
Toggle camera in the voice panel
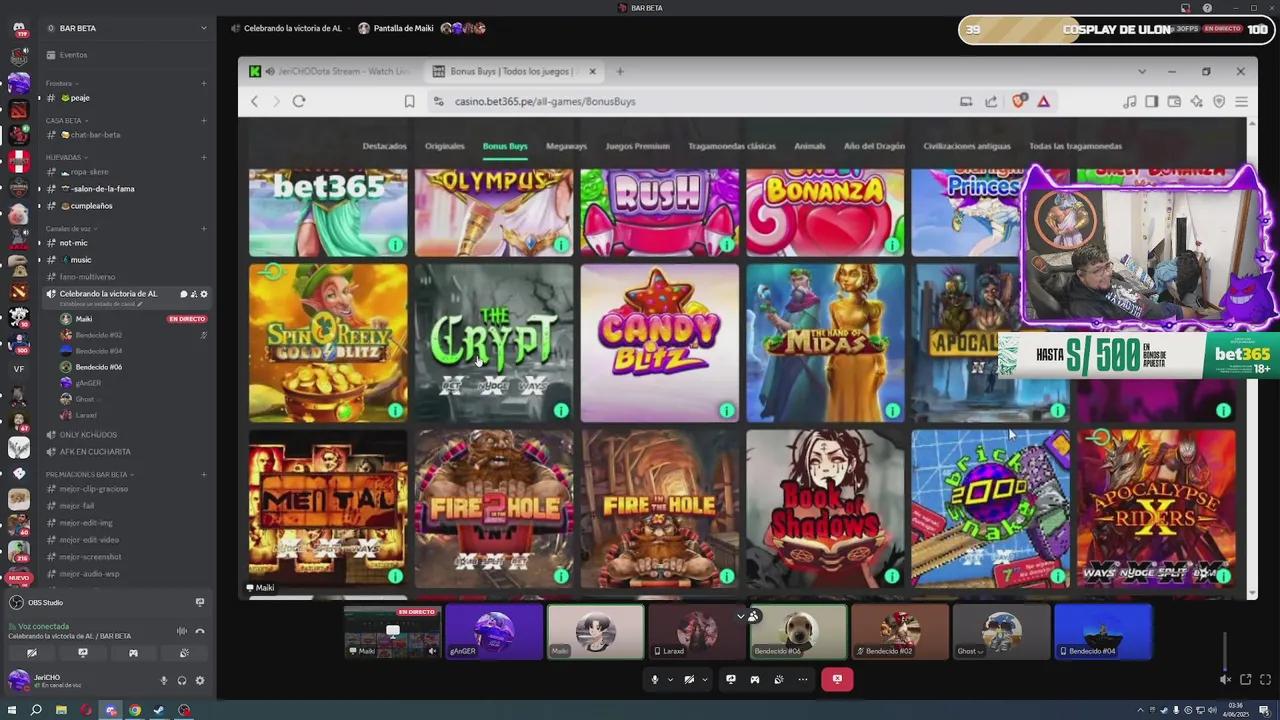pos(32,653)
